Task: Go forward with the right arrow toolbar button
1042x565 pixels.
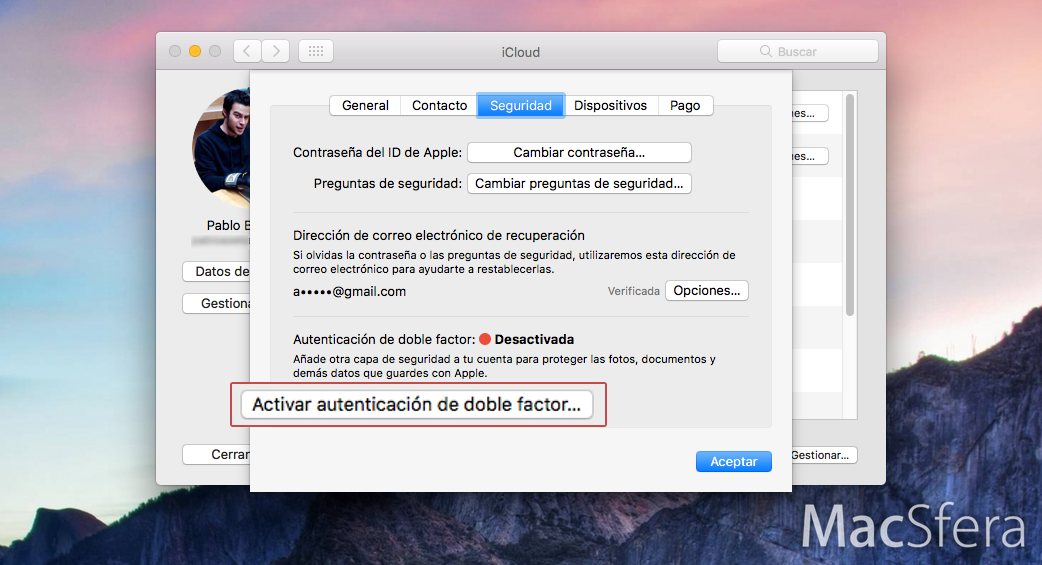Action: click(276, 51)
